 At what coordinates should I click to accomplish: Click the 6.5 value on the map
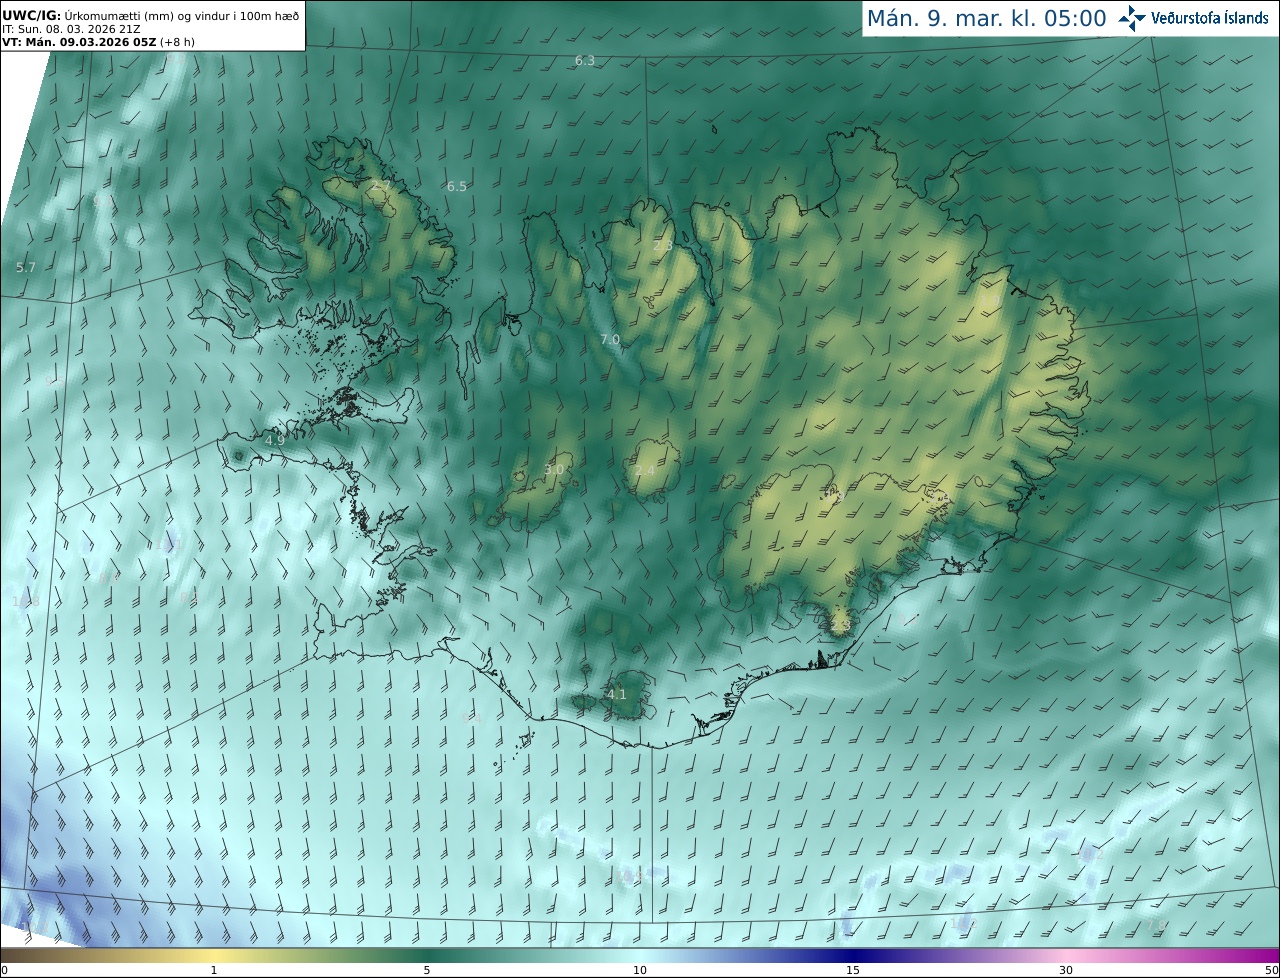(457, 187)
